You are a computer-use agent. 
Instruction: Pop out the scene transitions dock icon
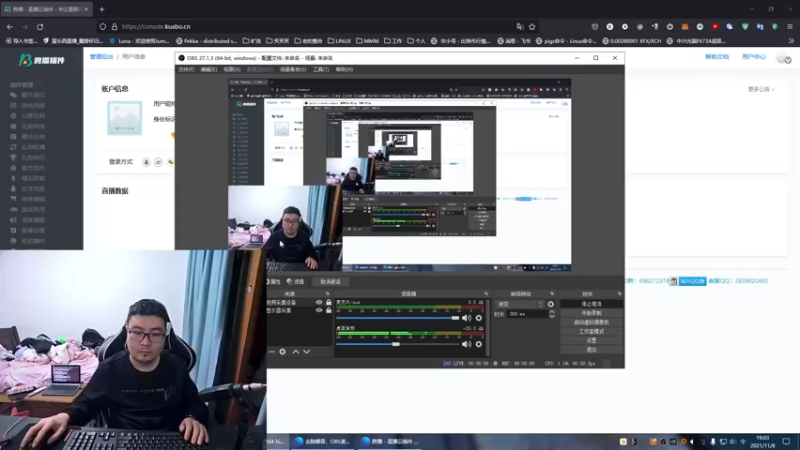pos(552,294)
